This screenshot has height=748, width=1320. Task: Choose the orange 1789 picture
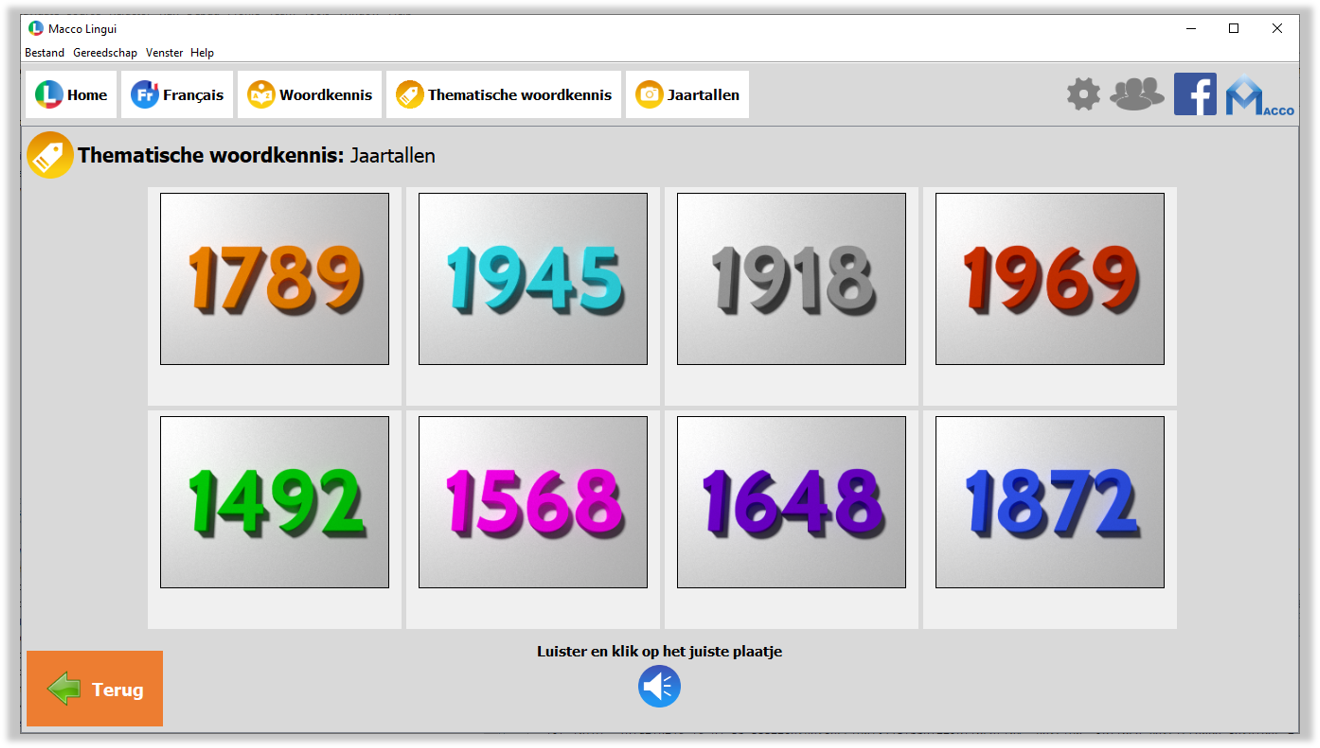tap(274, 279)
